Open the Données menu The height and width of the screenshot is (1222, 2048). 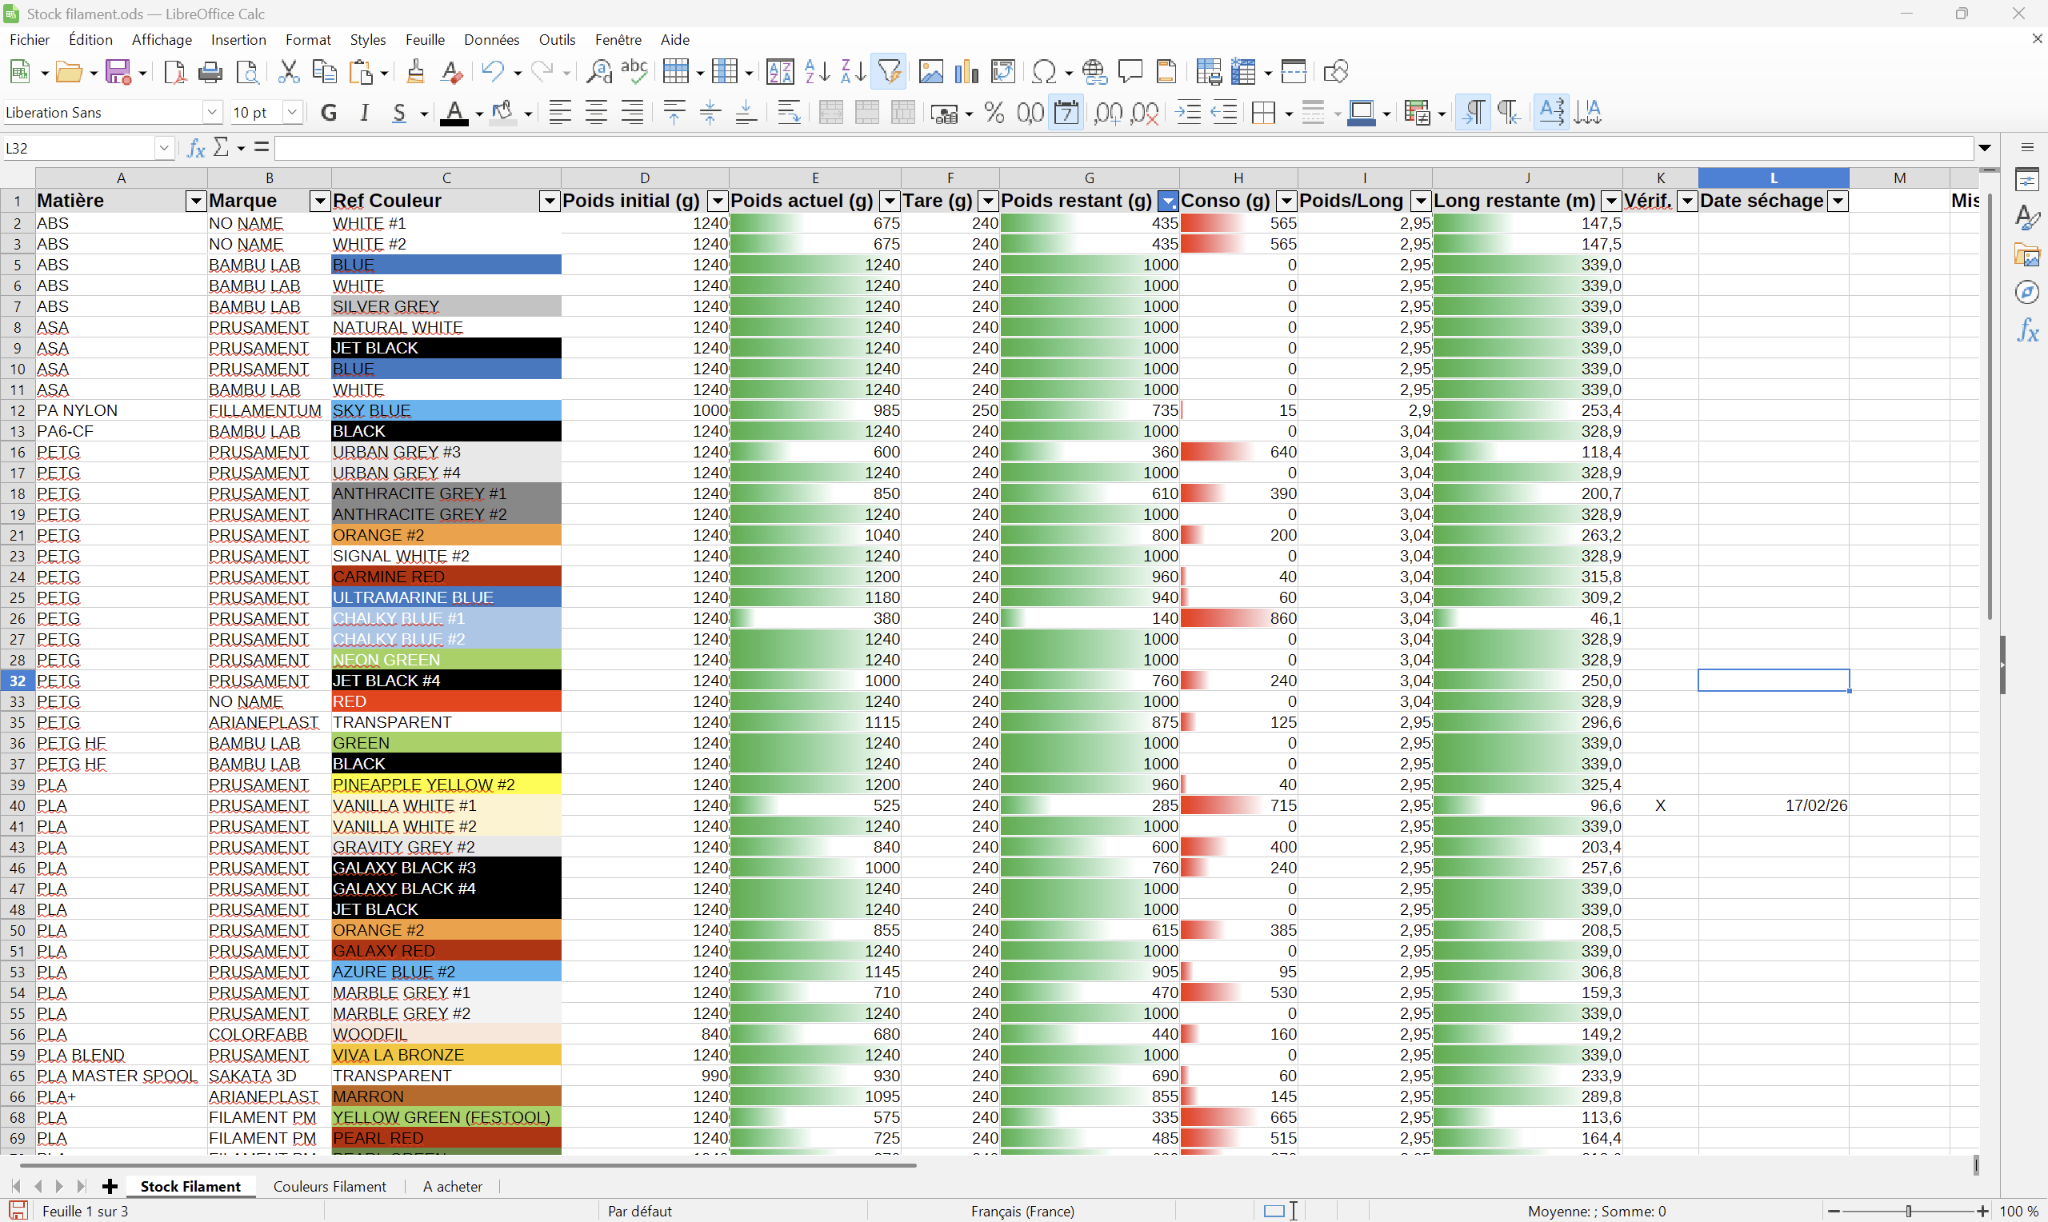[x=491, y=40]
